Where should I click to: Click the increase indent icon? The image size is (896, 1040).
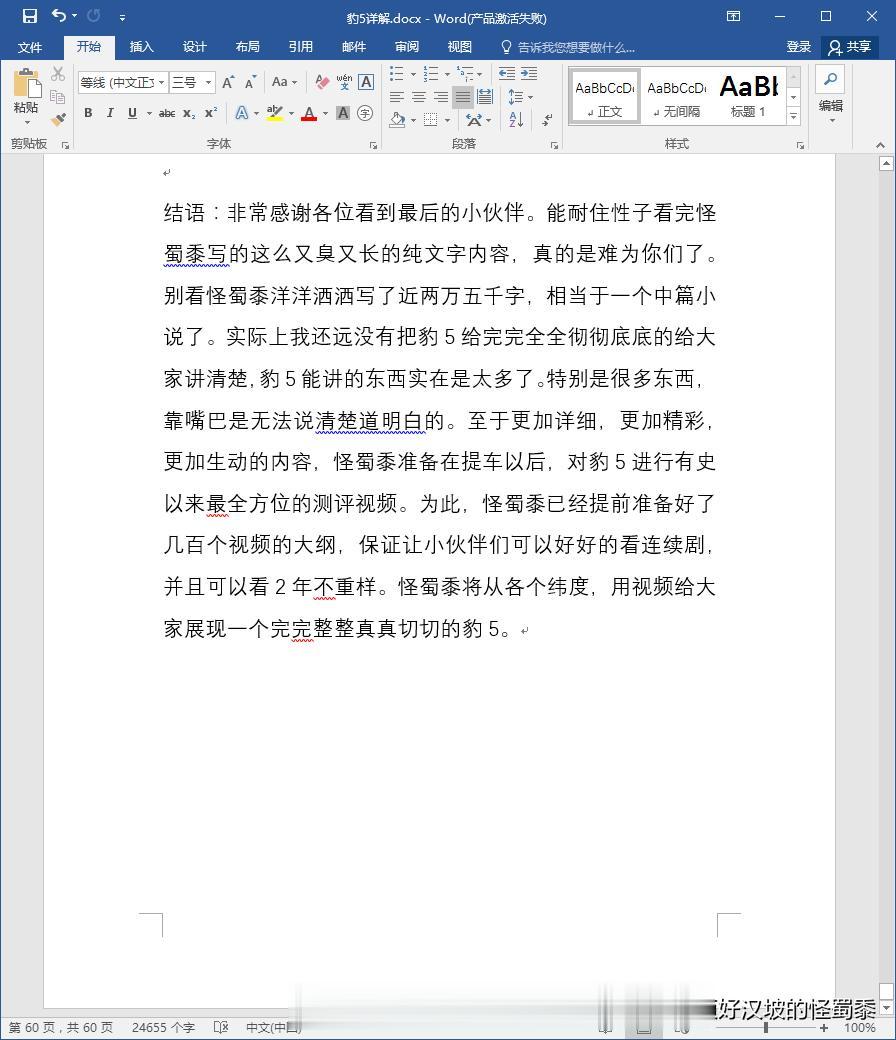[x=529, y=73]
